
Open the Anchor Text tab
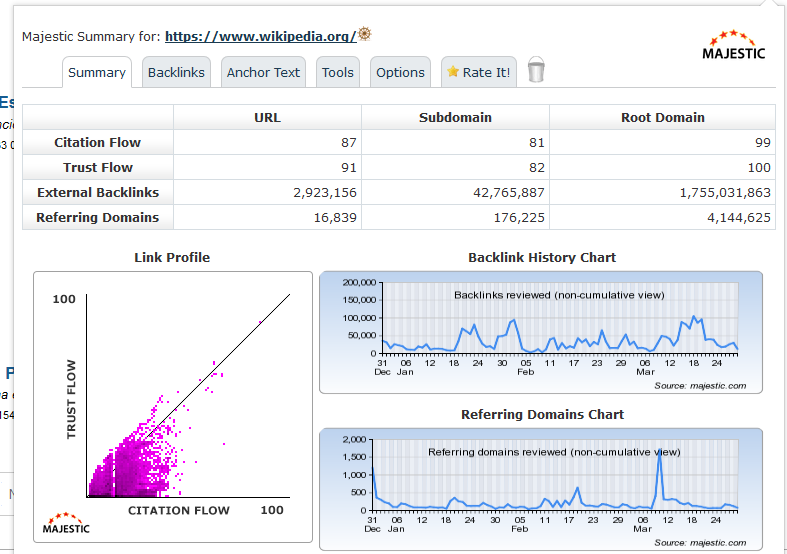point(263,72)
